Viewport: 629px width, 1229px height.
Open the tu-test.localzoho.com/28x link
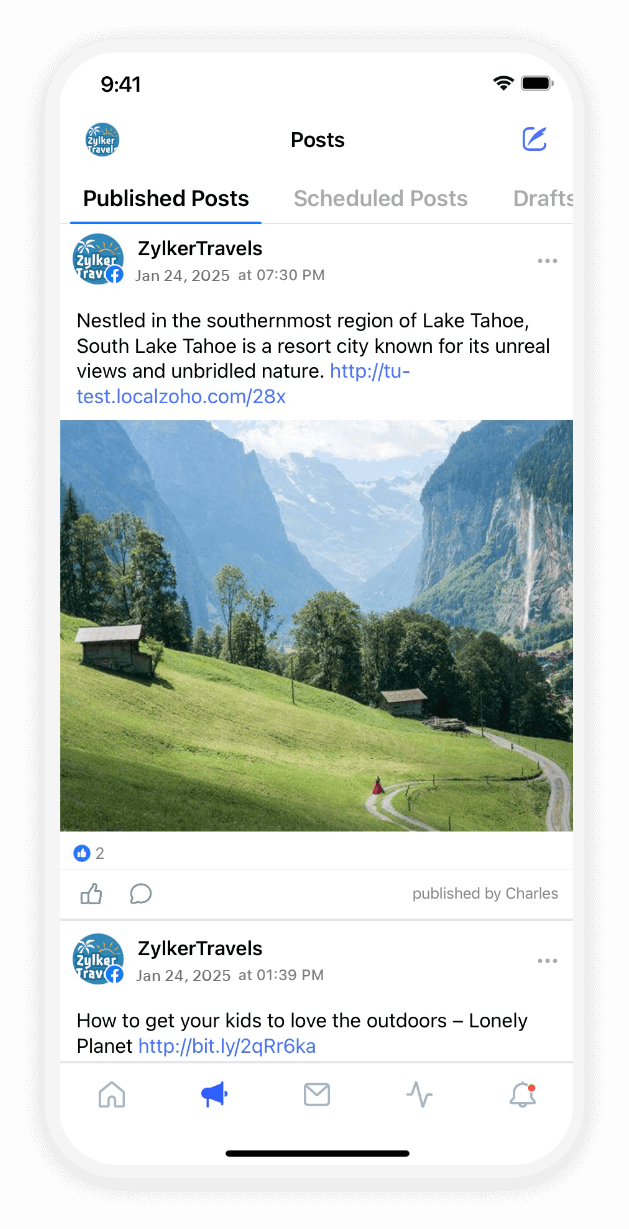point(243,384)
